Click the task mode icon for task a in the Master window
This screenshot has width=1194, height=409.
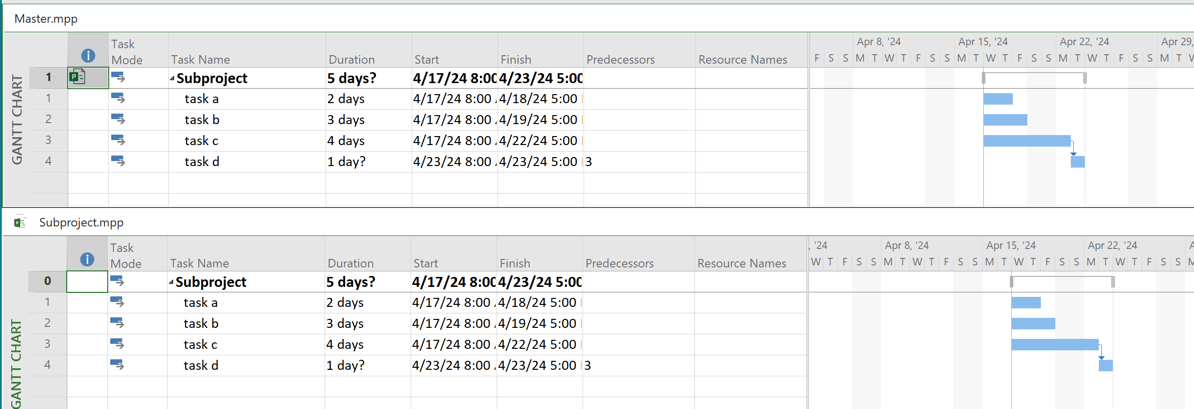[118, 97]
